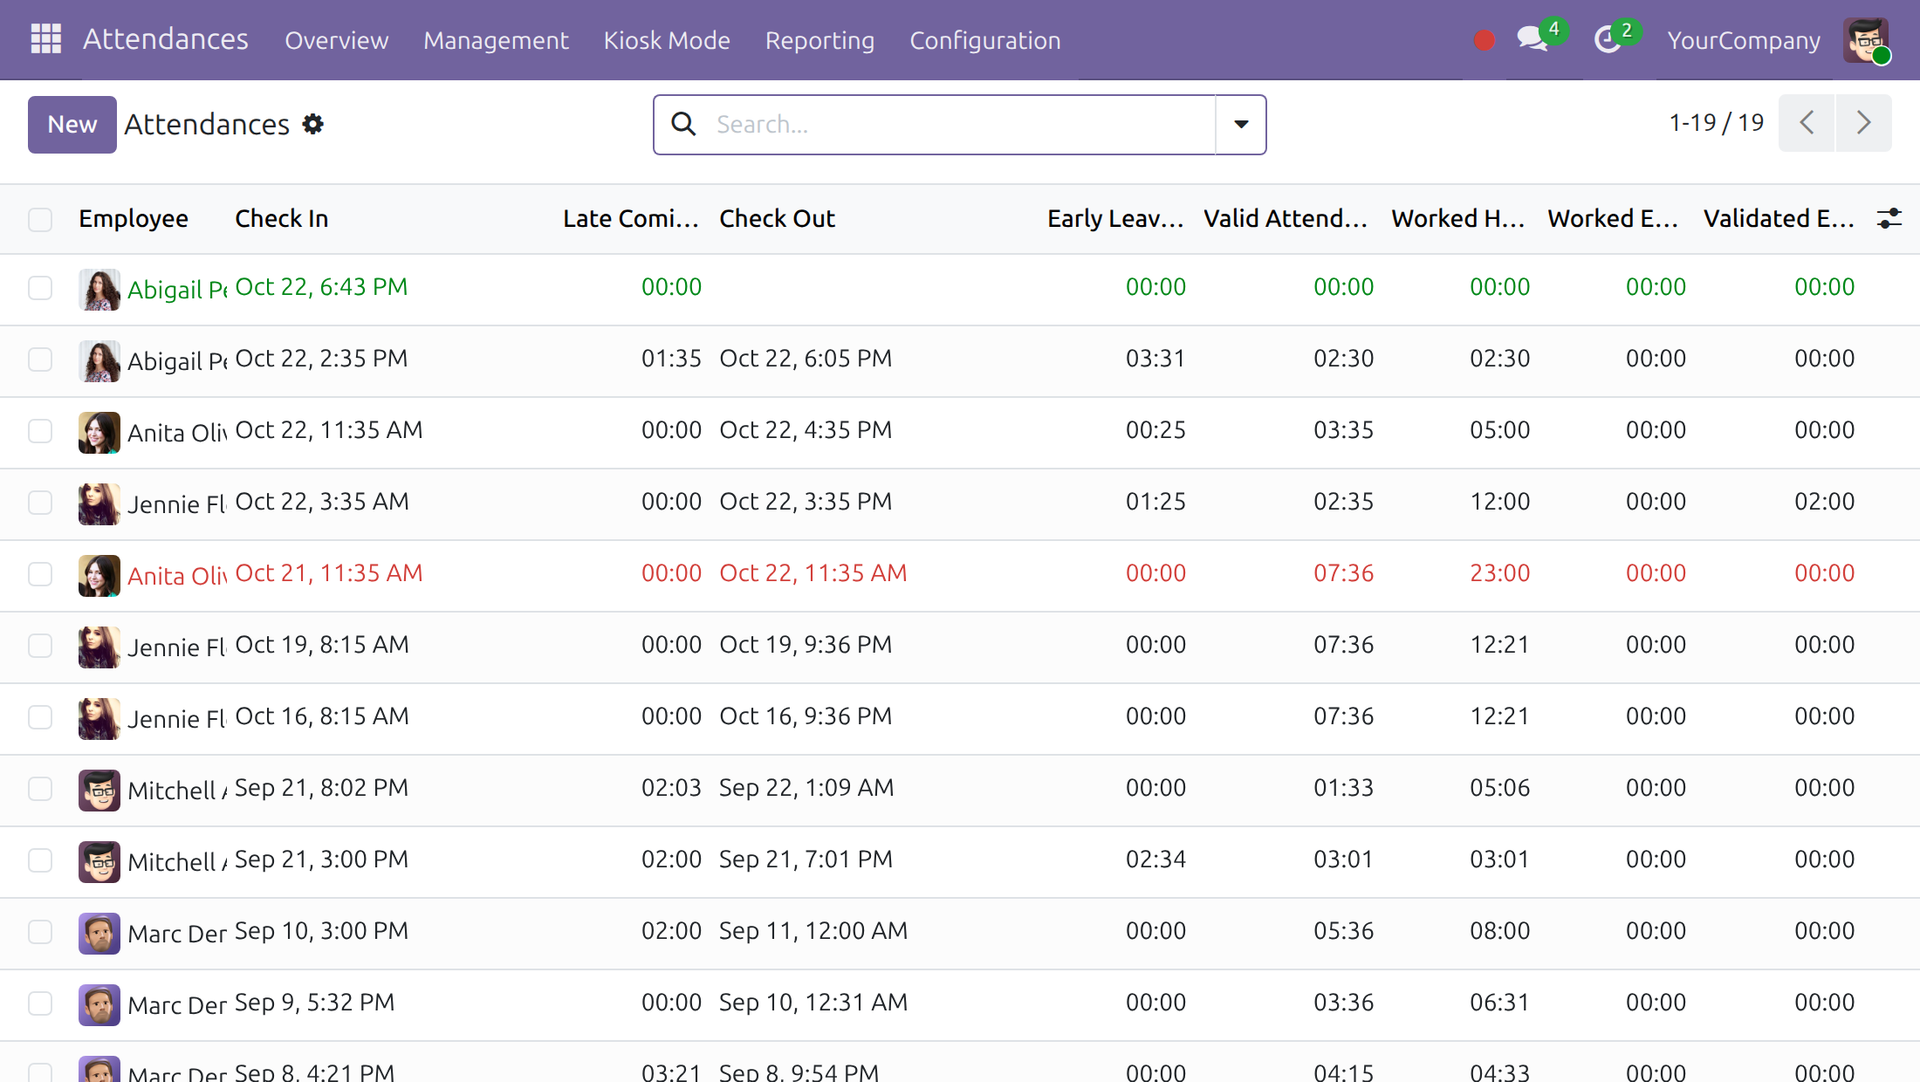The width and height of the screenshot is (1920, 1082).
Task: Click the Oct 22, 6:05 PM check out cell
Action: (x=806, y=358)
